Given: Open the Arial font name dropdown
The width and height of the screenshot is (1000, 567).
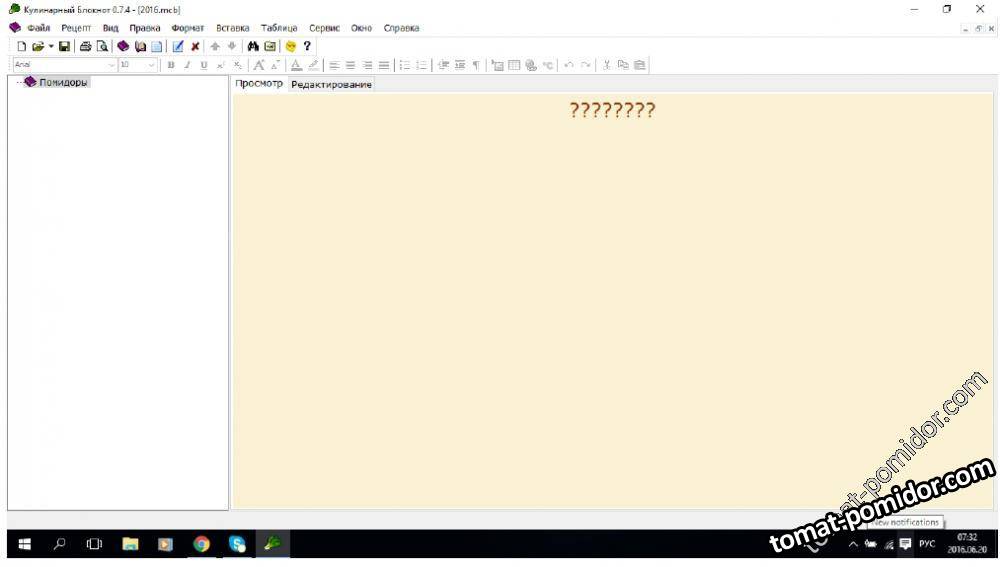Looking at the screenshot, I should [111, 65].
